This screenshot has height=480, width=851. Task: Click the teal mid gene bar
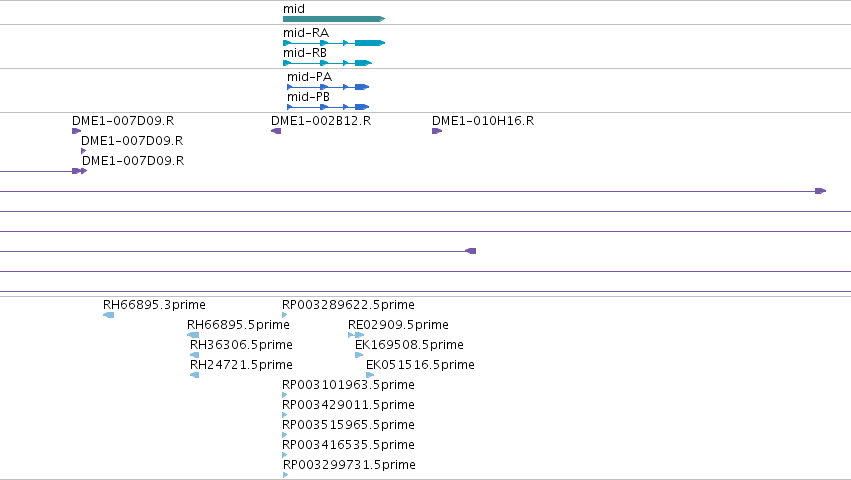[x=334, y=19]
